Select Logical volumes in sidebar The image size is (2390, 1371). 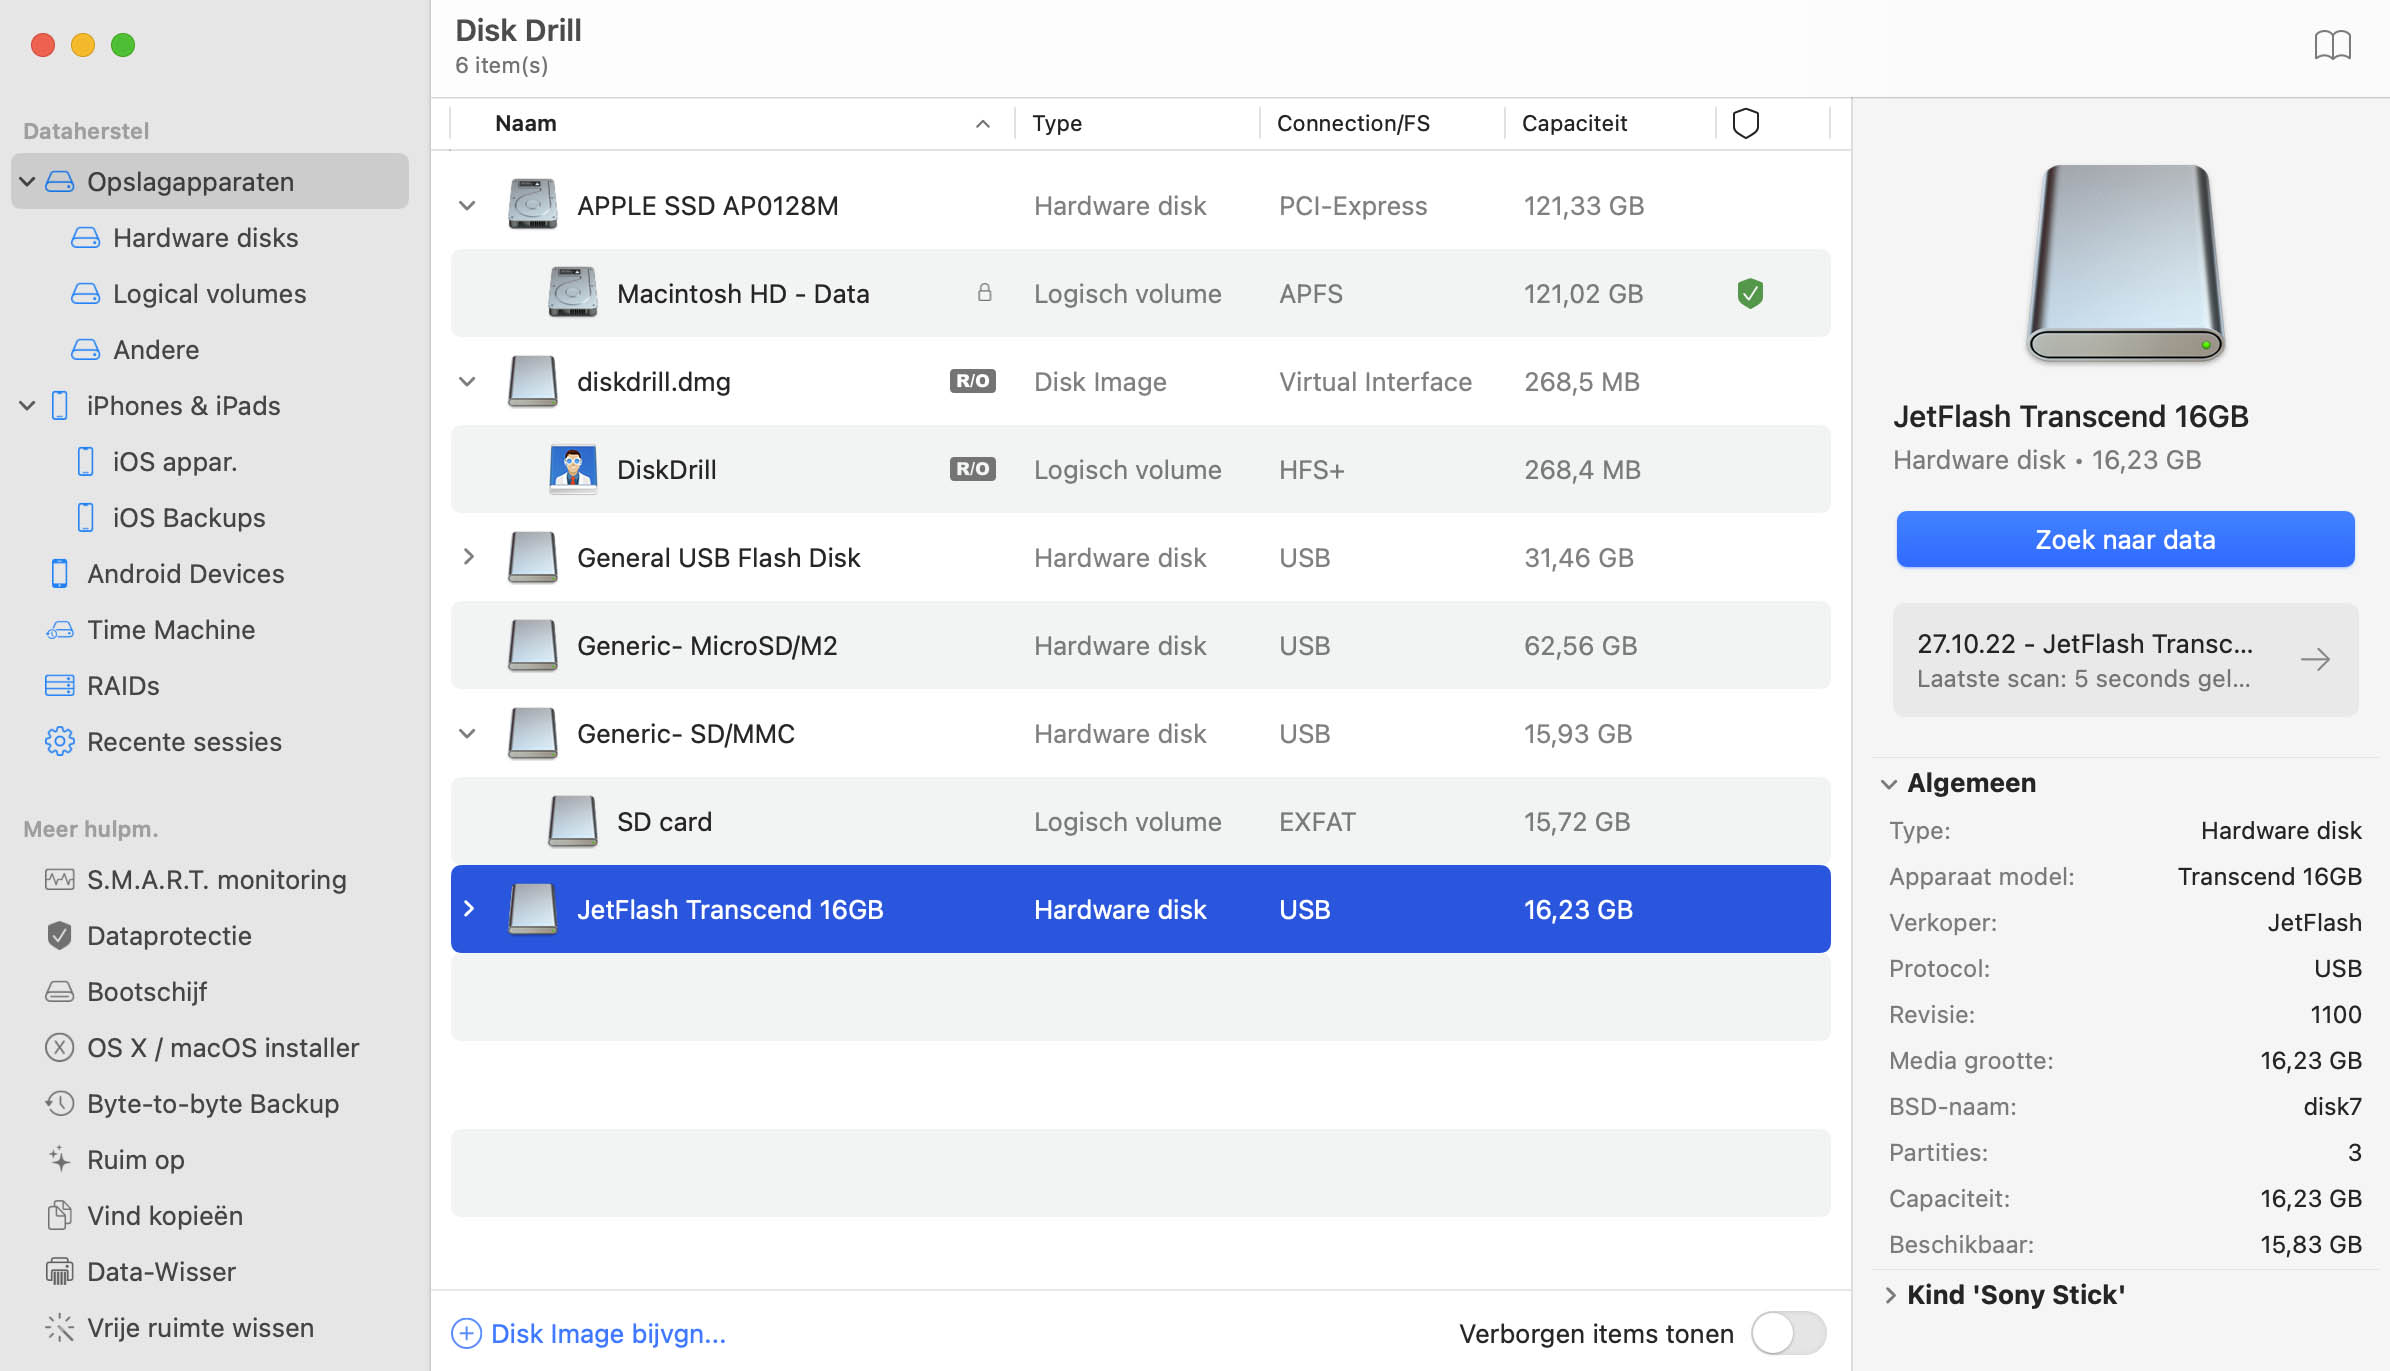pyautogui.click(x=189, y=293)
